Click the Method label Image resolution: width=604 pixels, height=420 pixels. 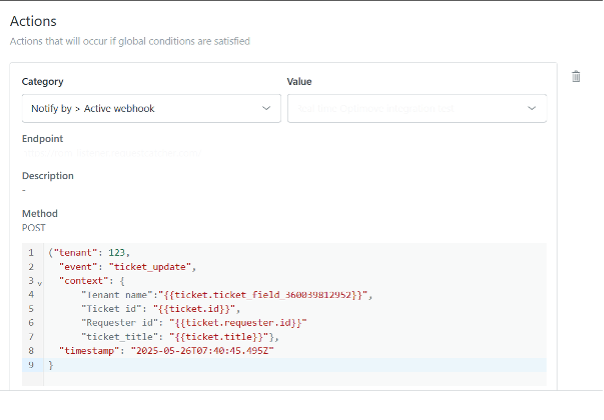pyautogui.click(x=40, y=213)
